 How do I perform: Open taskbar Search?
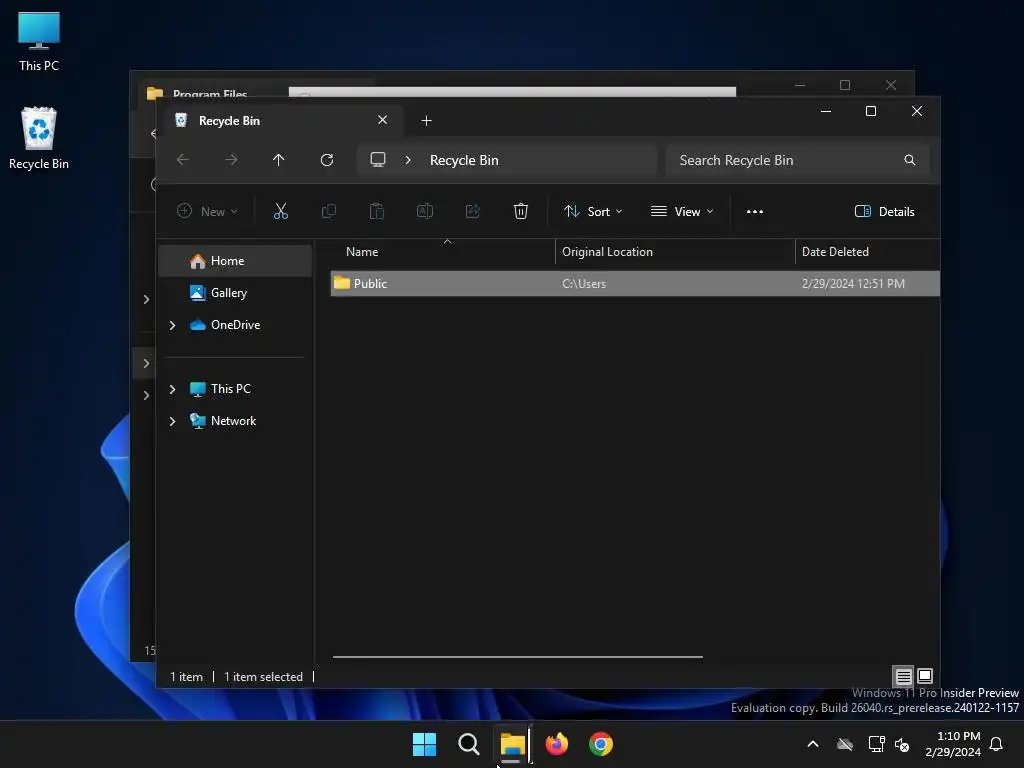[468, 744]
